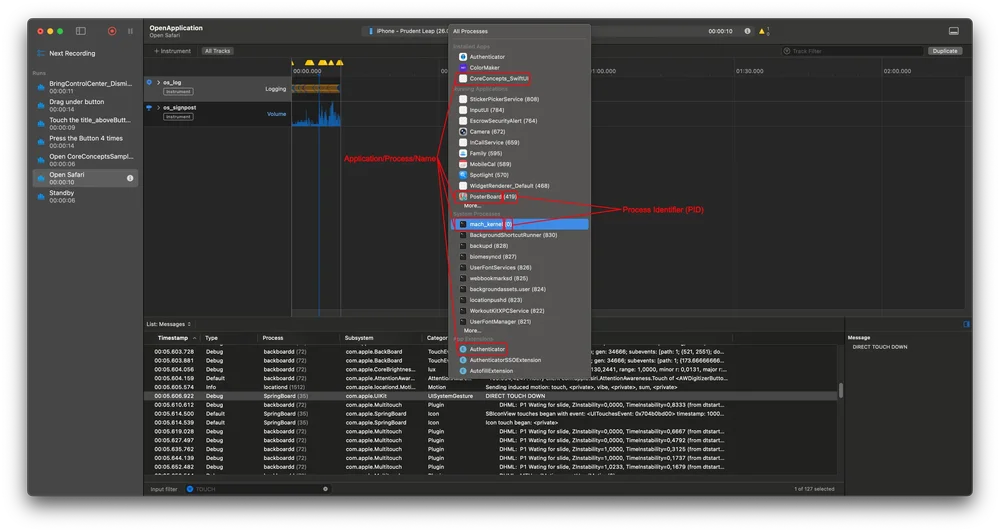The width and height of the screenshot is (1000, 532).
Task: Click the Logging label on os_log track
Action: (x=276, y=89)
